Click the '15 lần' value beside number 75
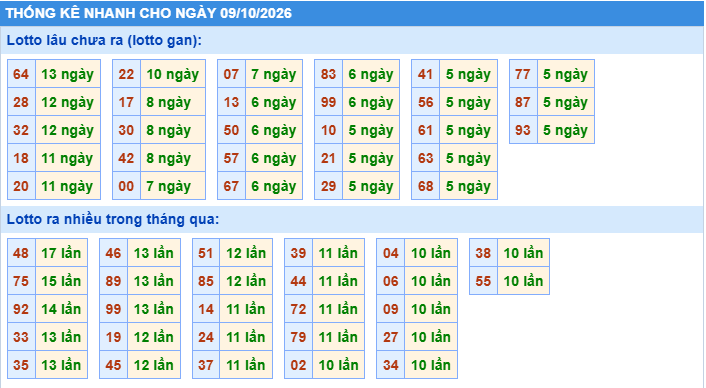 pyautogui.click(x=61, y=280)
